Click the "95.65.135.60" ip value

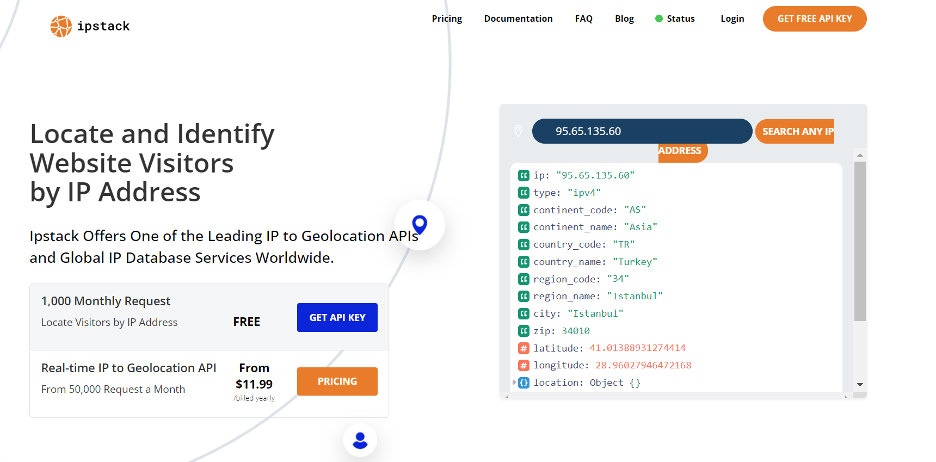click(x=595, y=175)
